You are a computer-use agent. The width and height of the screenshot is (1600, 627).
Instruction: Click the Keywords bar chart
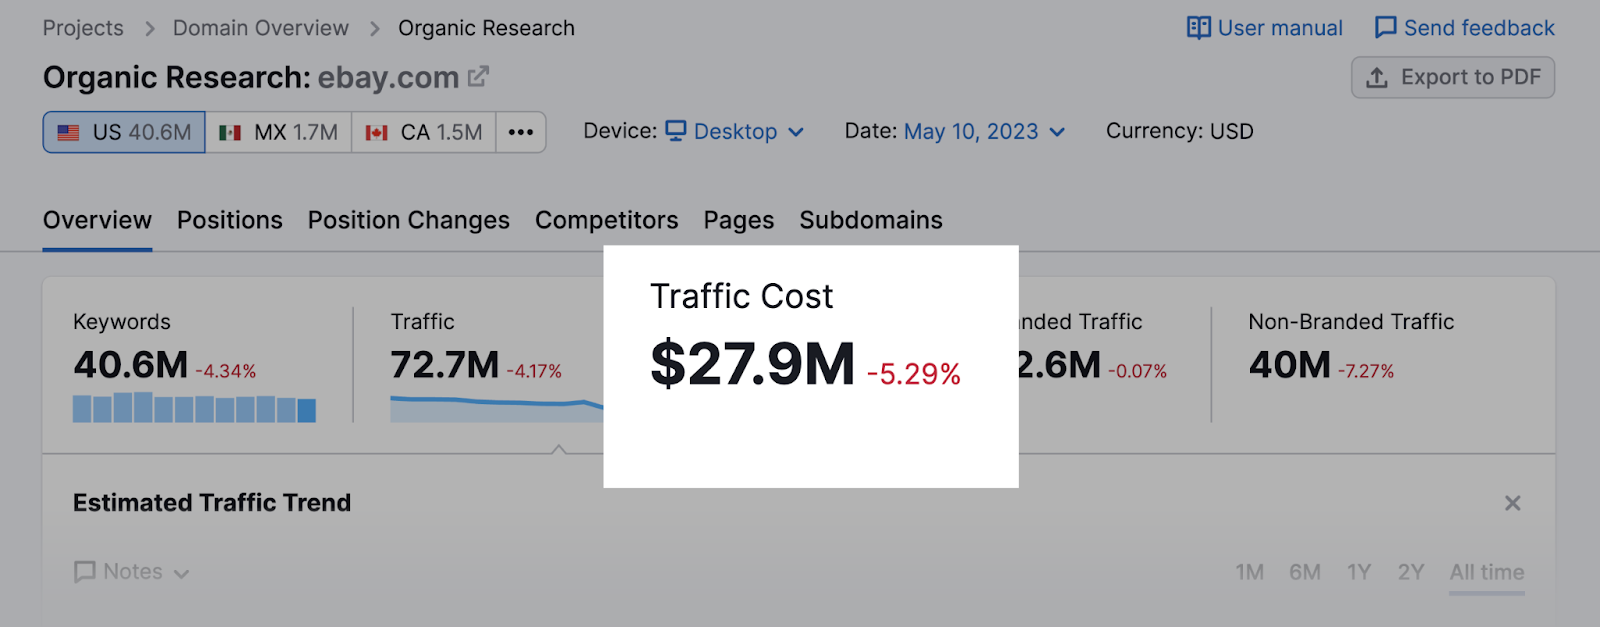[194, 408]
